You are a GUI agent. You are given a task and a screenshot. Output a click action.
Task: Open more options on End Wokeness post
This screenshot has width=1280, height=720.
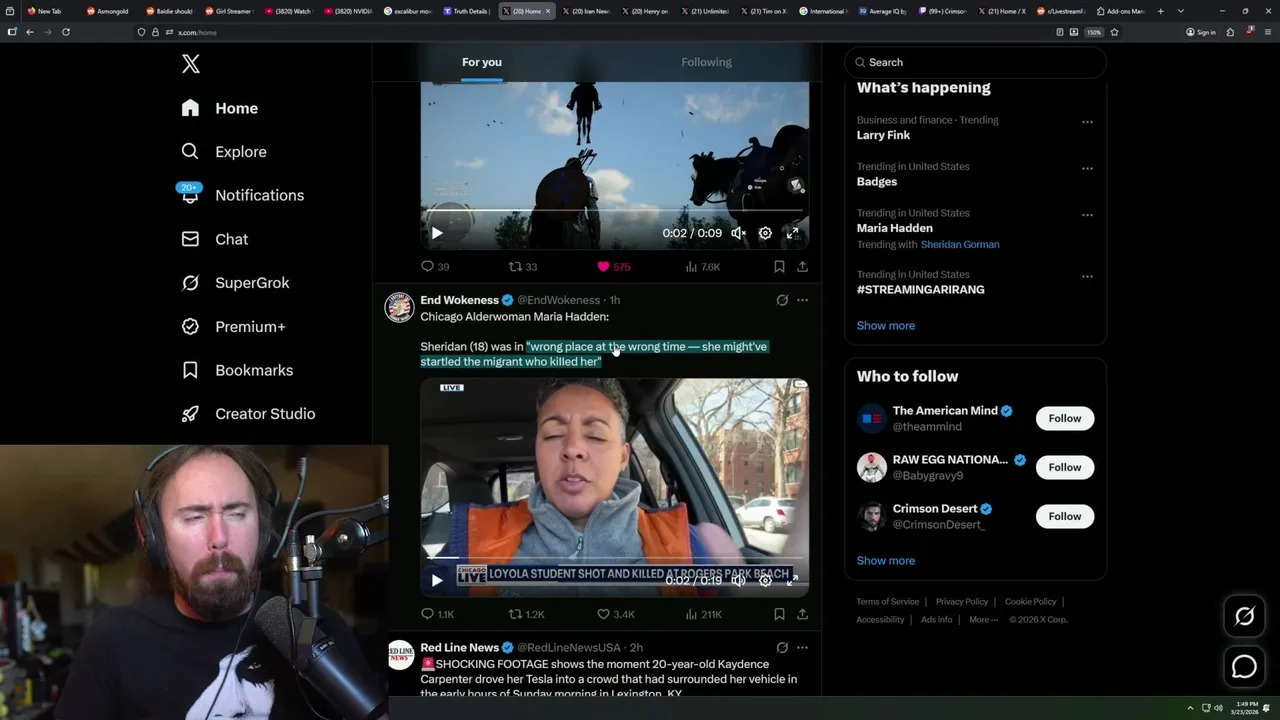802,300
